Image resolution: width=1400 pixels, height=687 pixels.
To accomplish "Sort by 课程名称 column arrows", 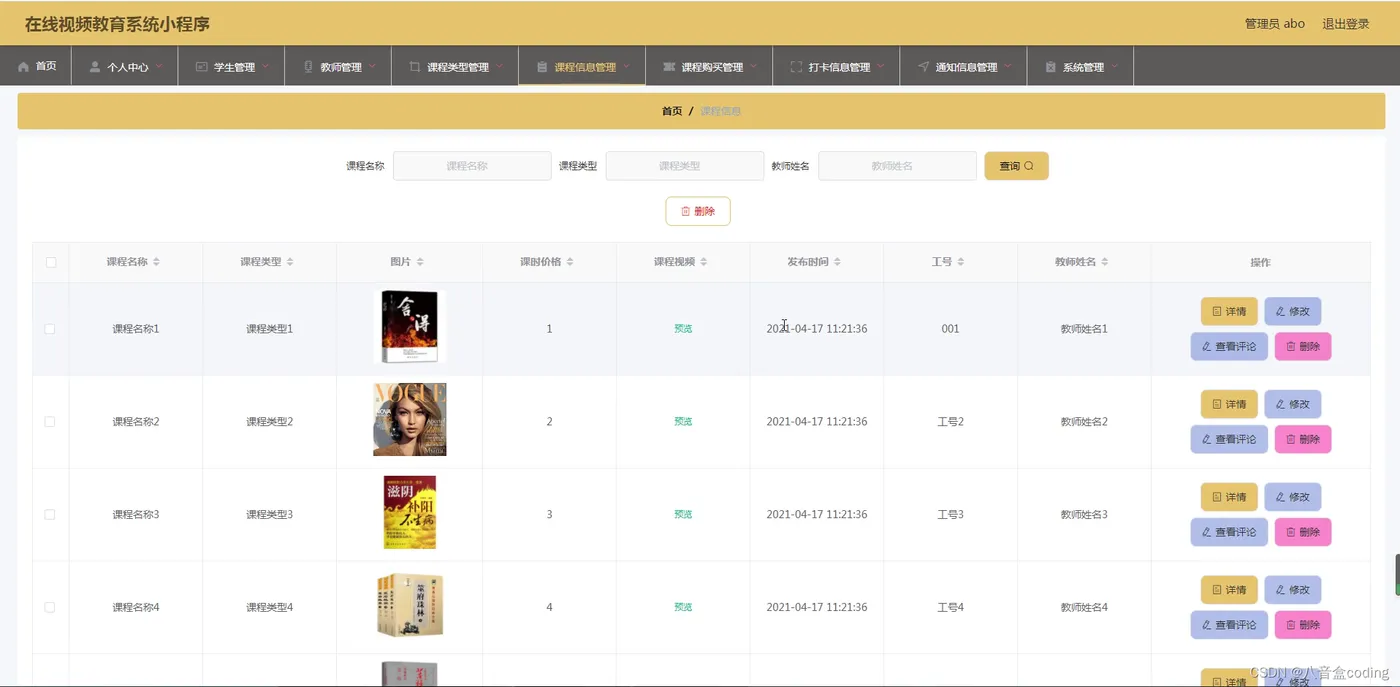I will [156, 262].
